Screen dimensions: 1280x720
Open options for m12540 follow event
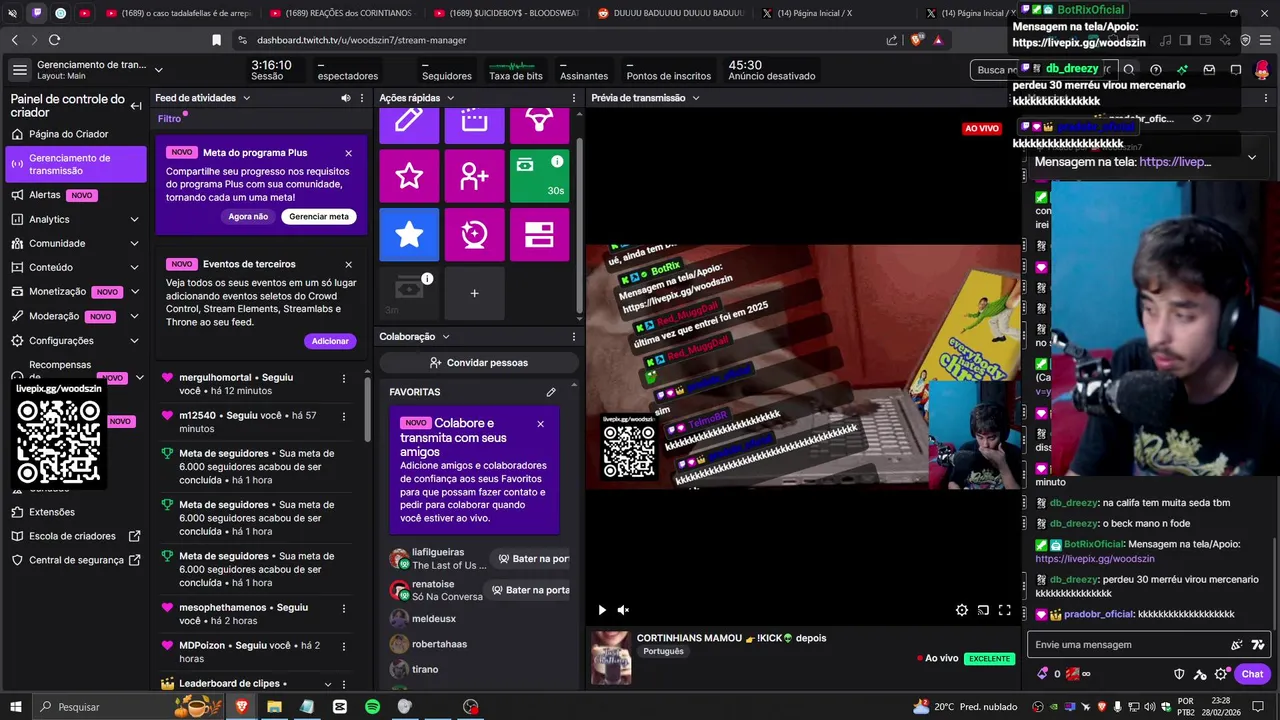(x=344, y=417)
